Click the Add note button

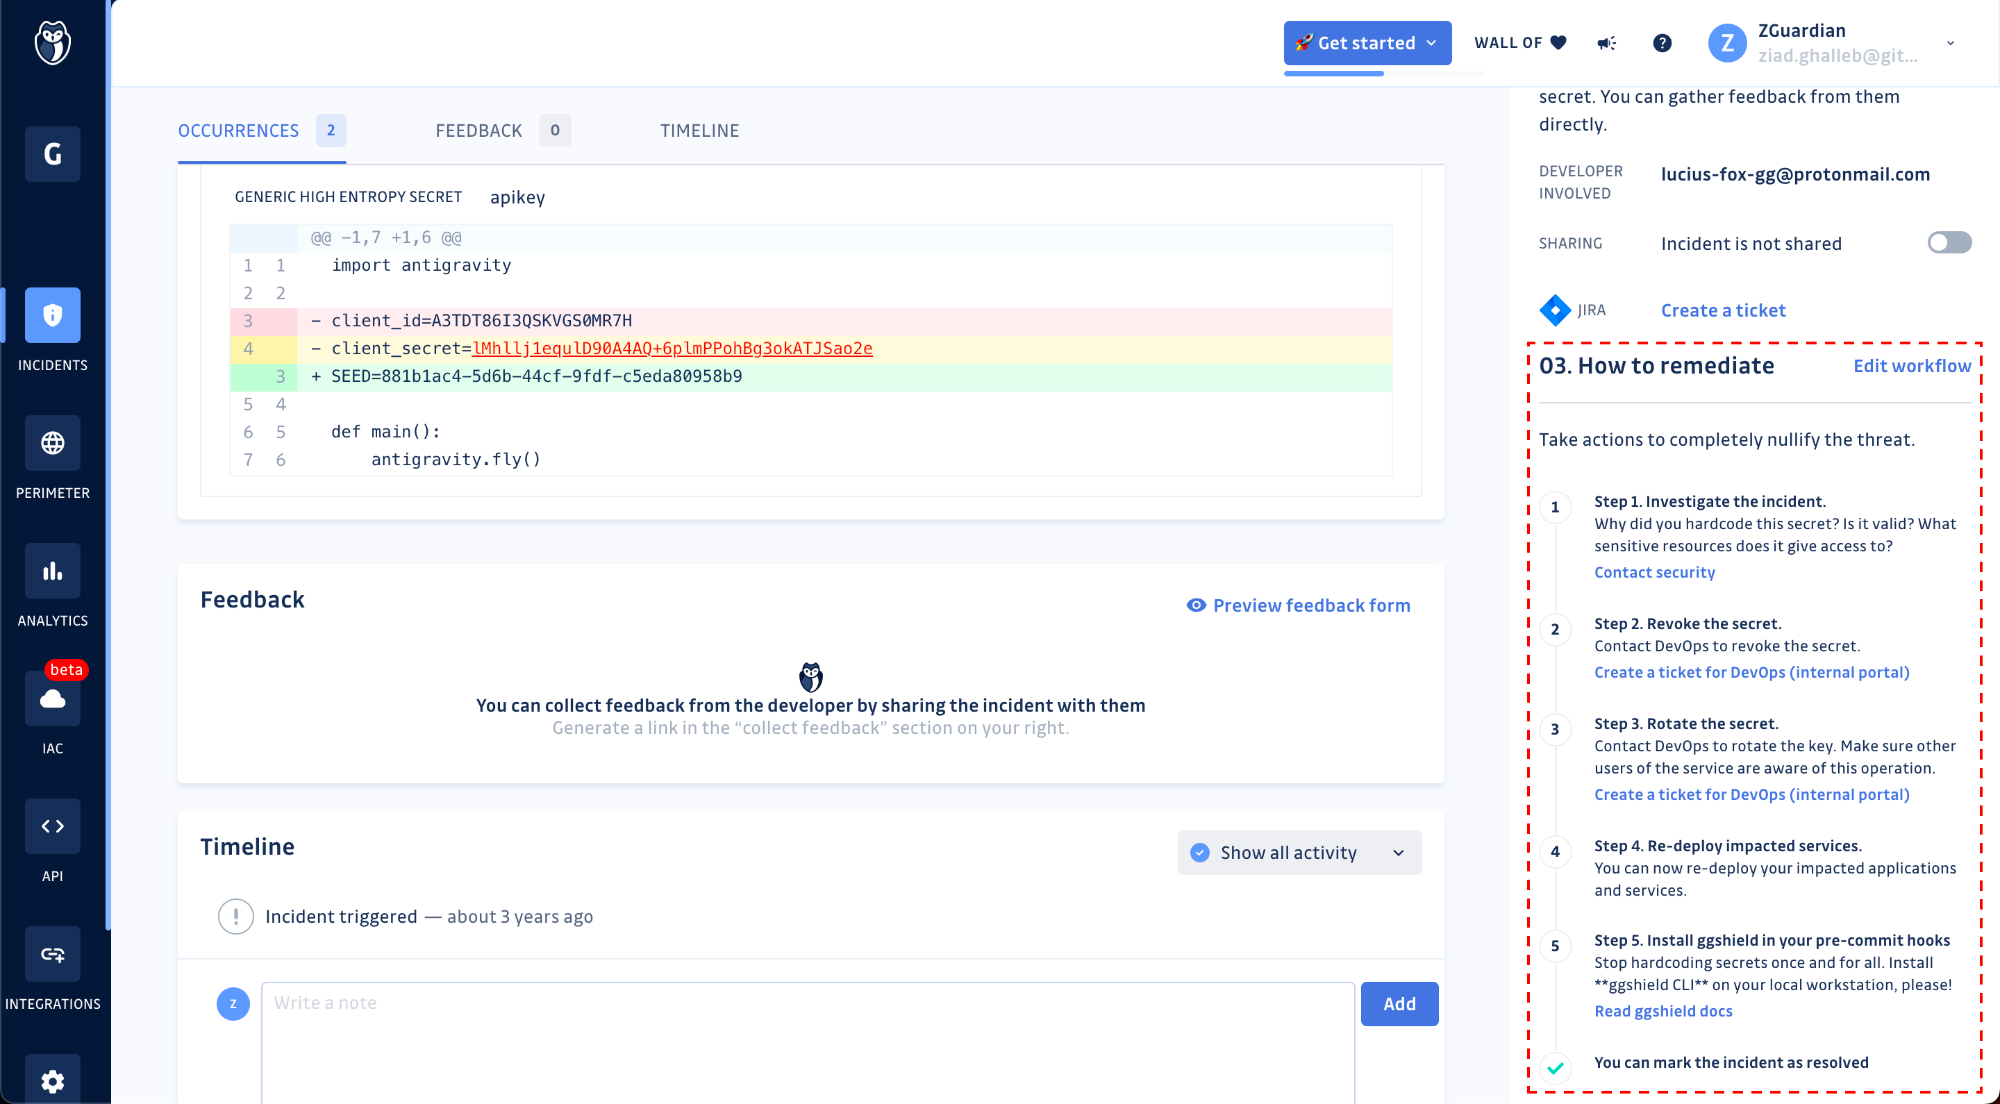click(x=1399, y=1004)
